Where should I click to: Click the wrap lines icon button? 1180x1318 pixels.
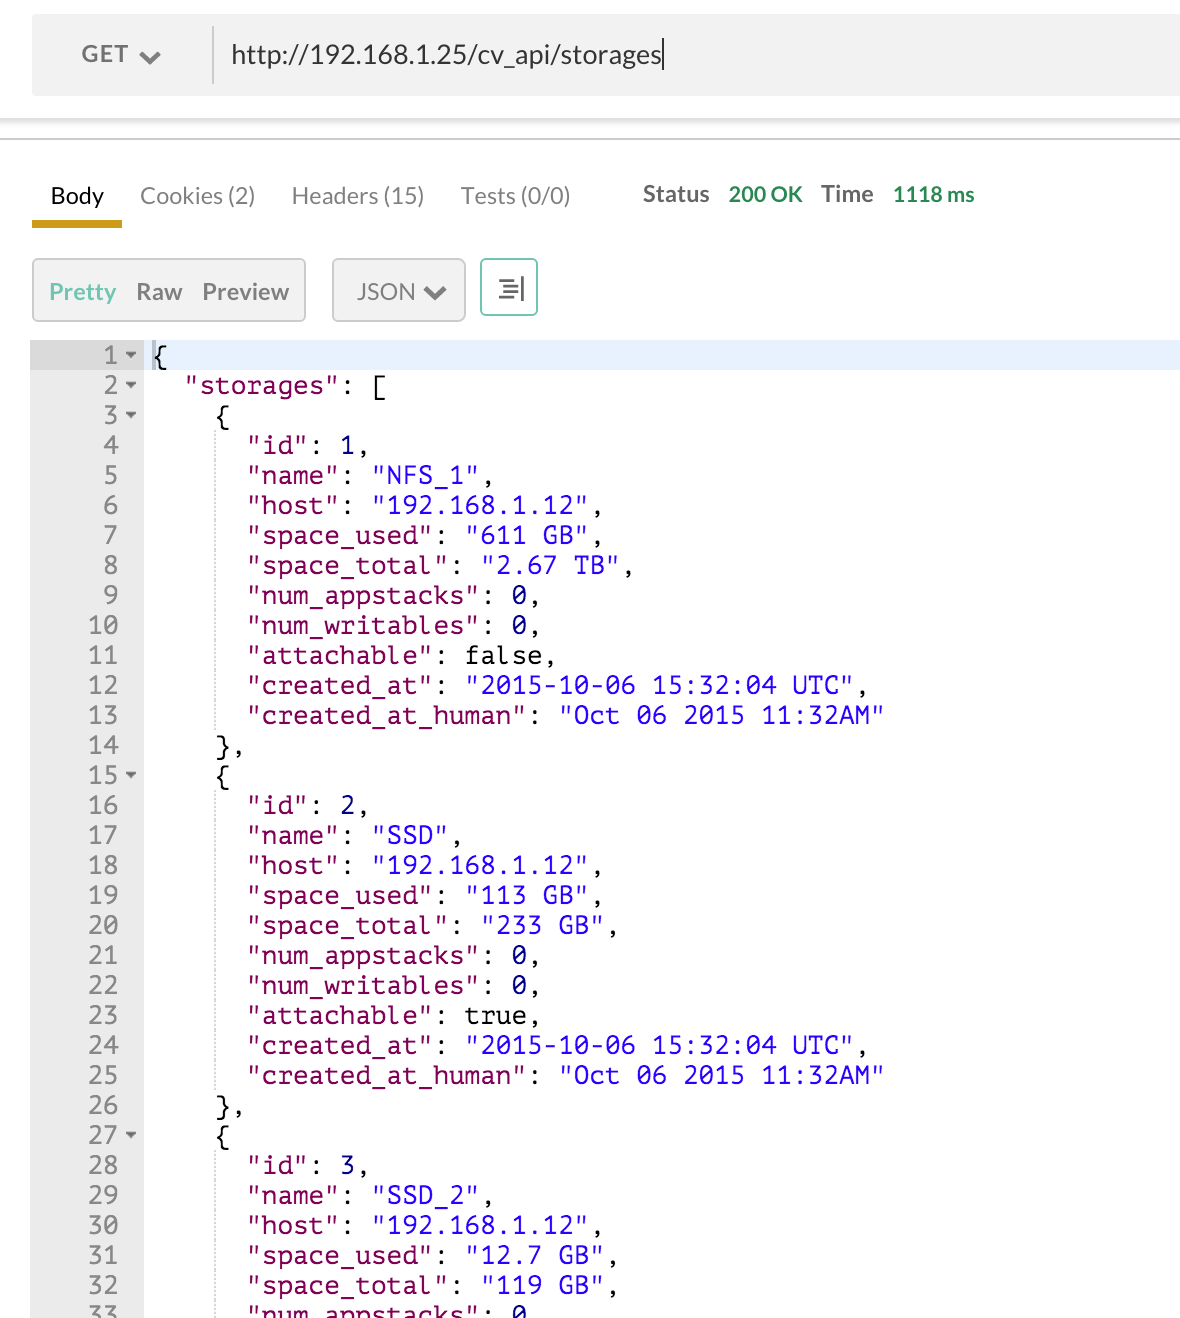point(509,288)
